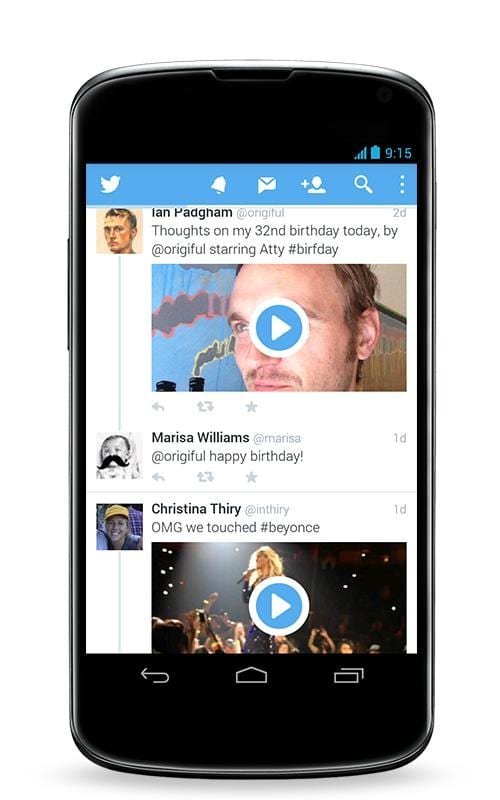
Task: Play the Beyonce concert video
Action: (279, 606)
